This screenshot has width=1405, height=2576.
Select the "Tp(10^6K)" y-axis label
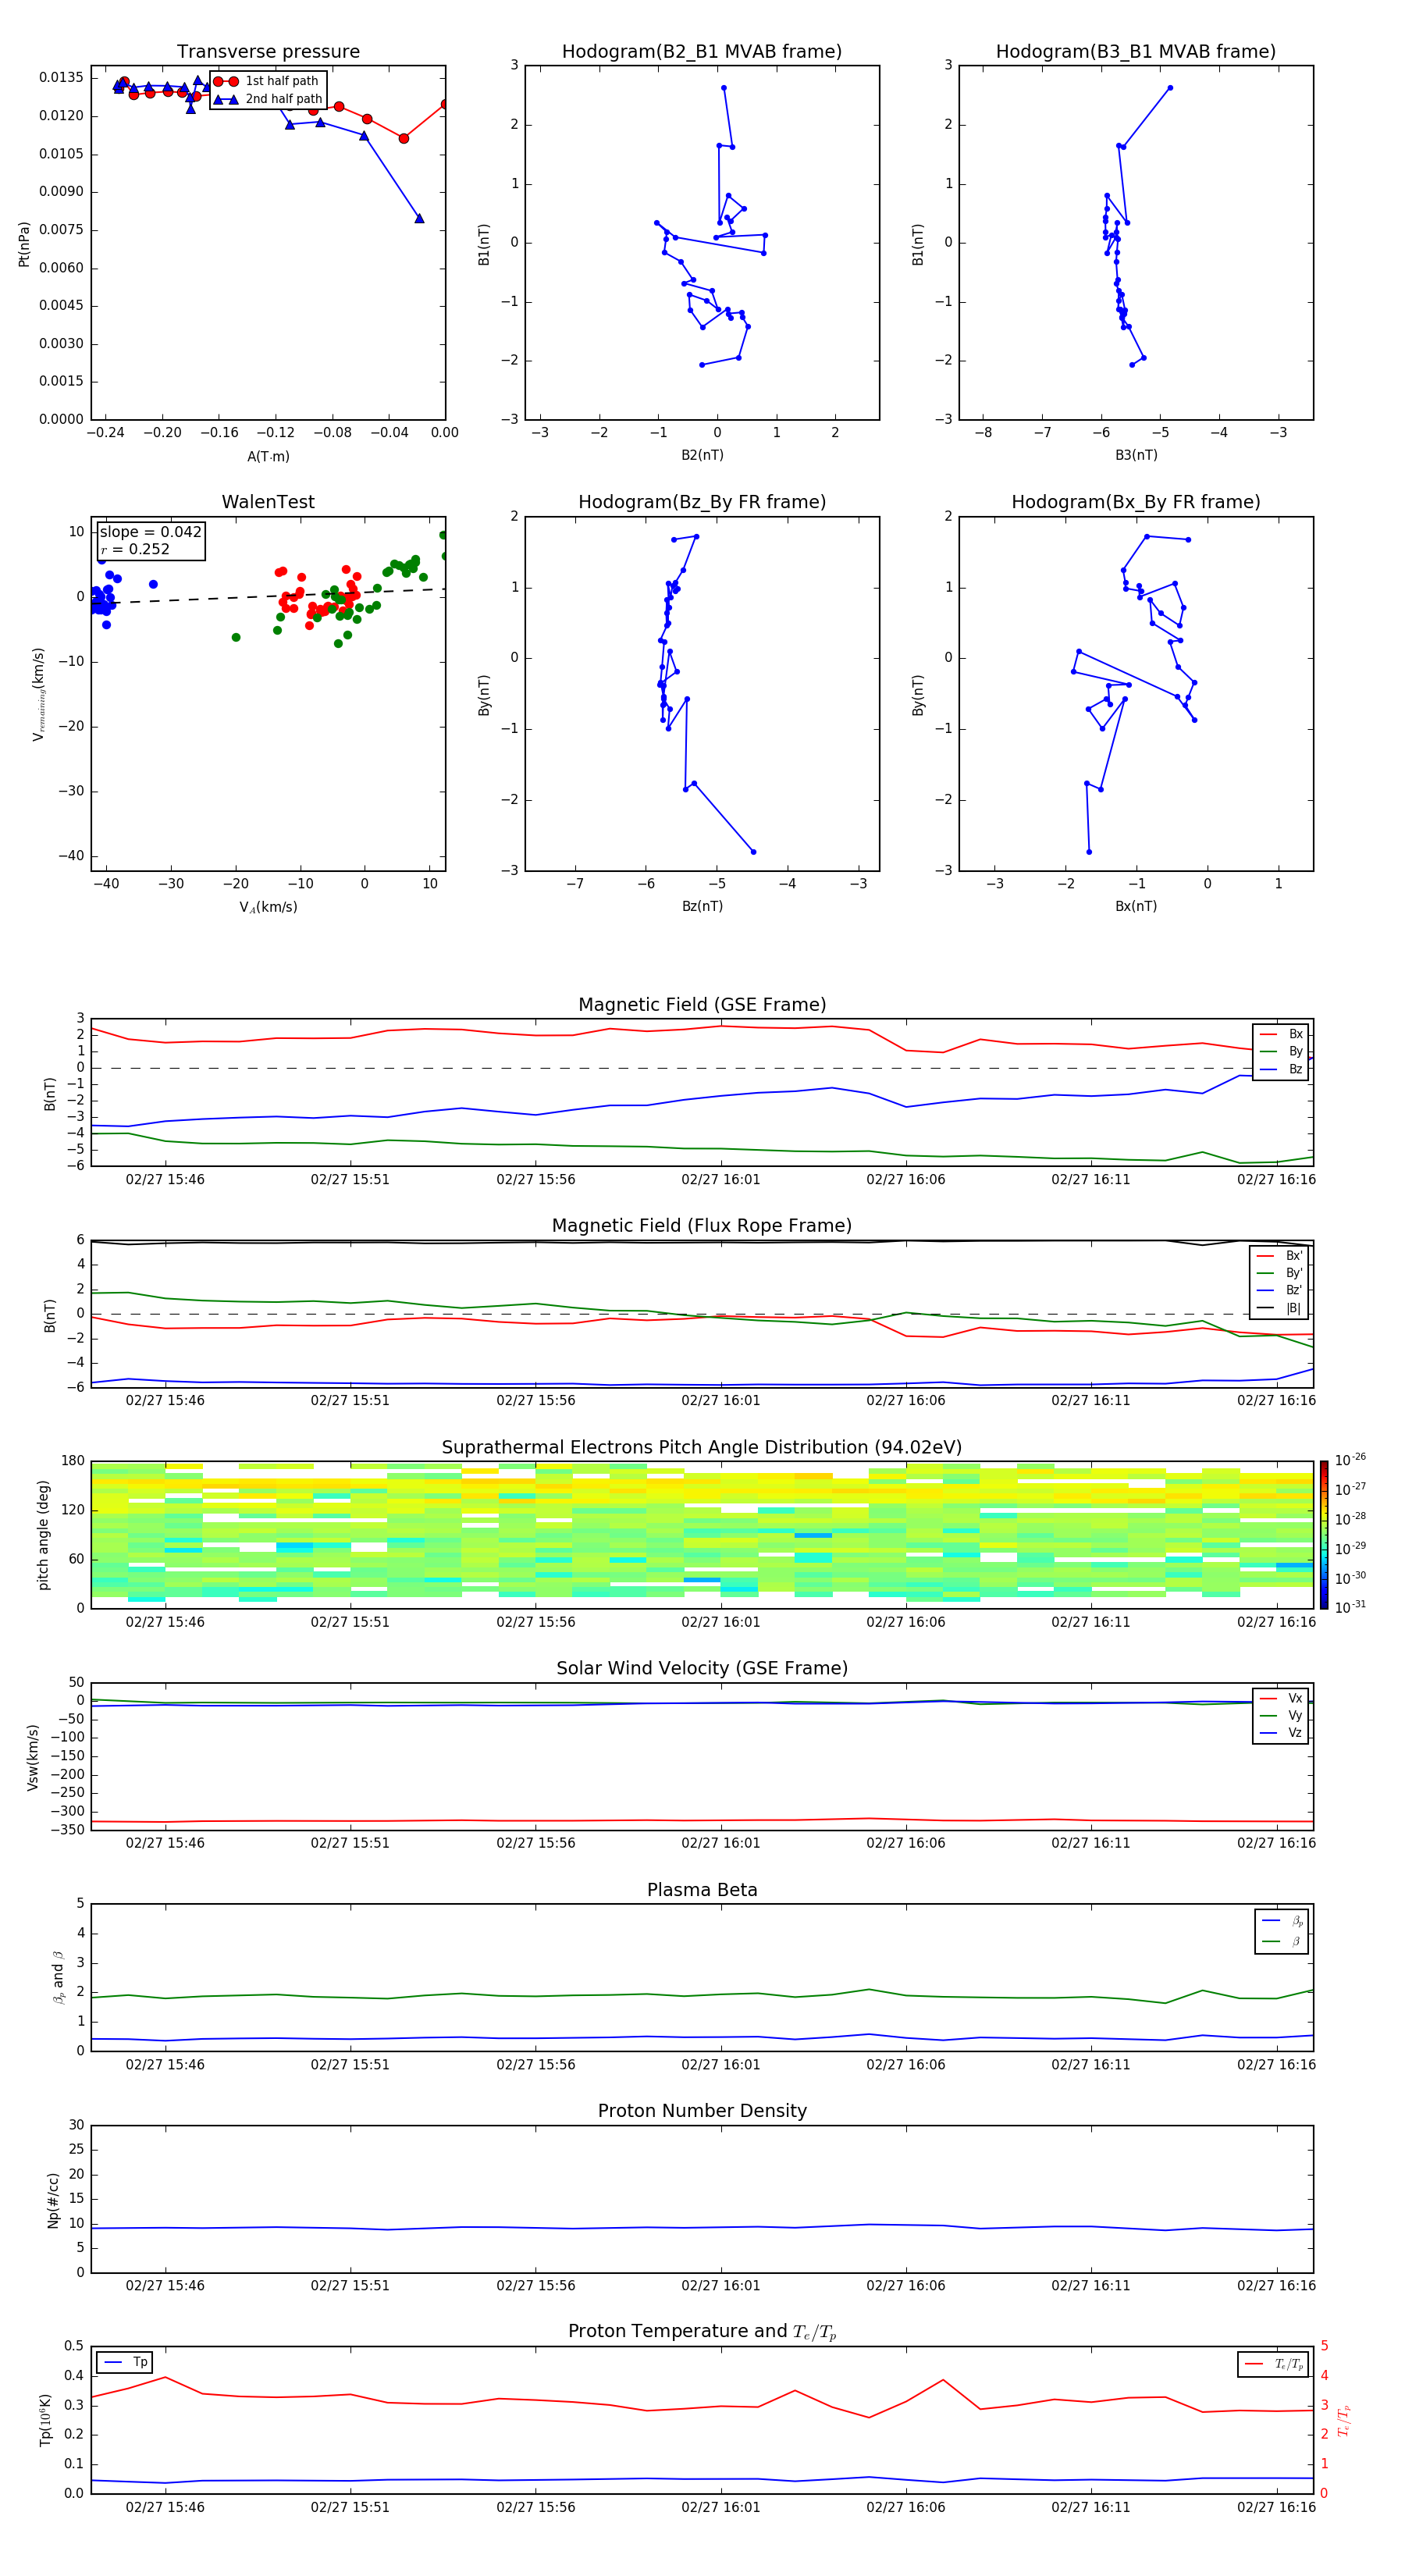[x=45, y=2420]
